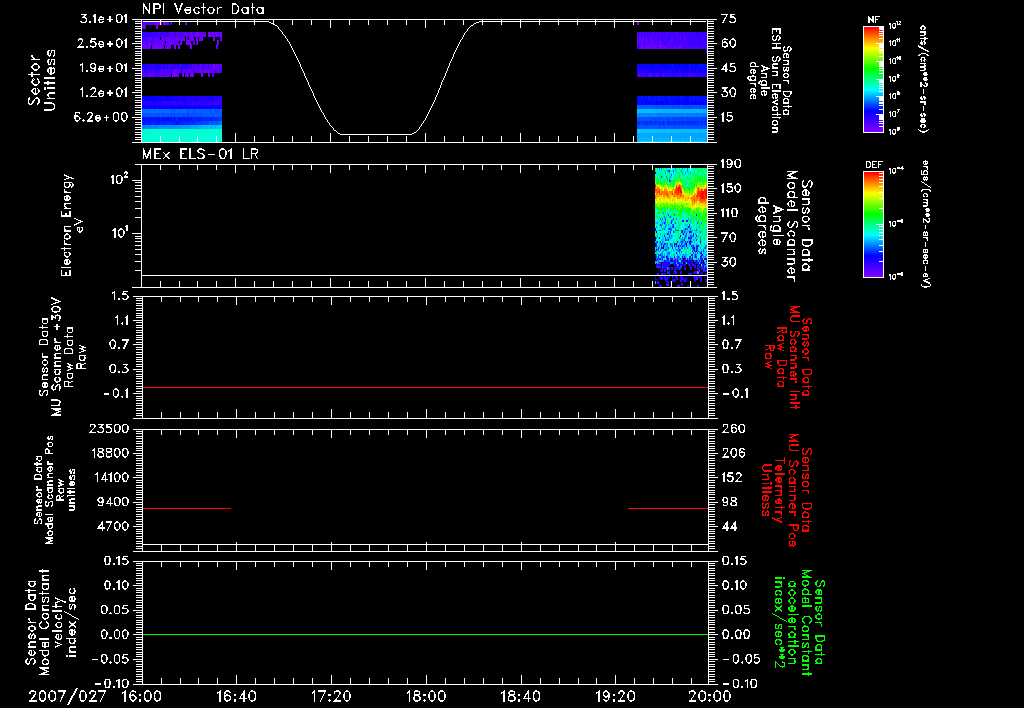Click the 1.9e+01 sector axis value
The width and height of the screenshot is (1024, 708).
[x=104, y=68]
